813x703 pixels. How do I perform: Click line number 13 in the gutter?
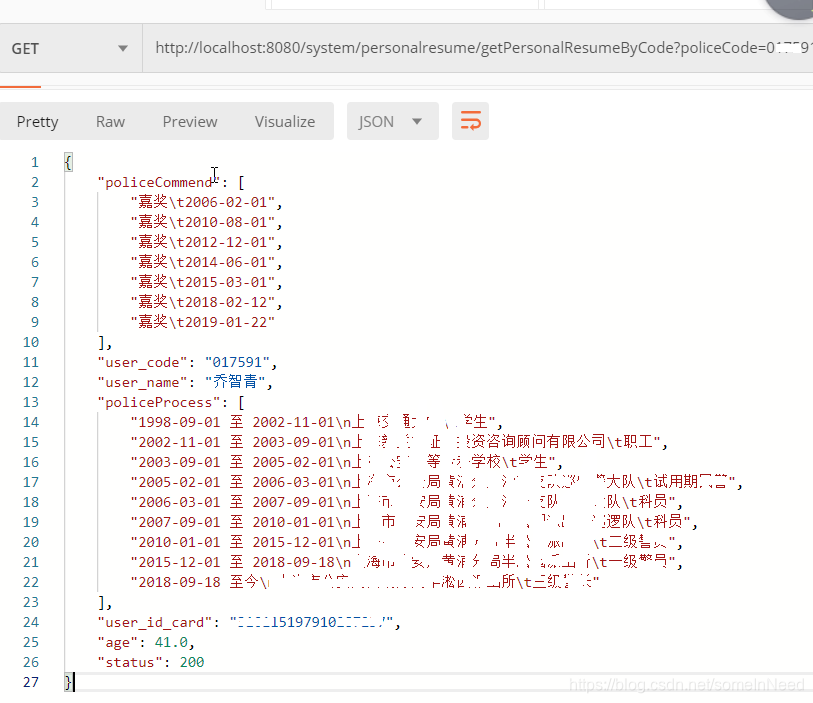(x=31, y=403)
